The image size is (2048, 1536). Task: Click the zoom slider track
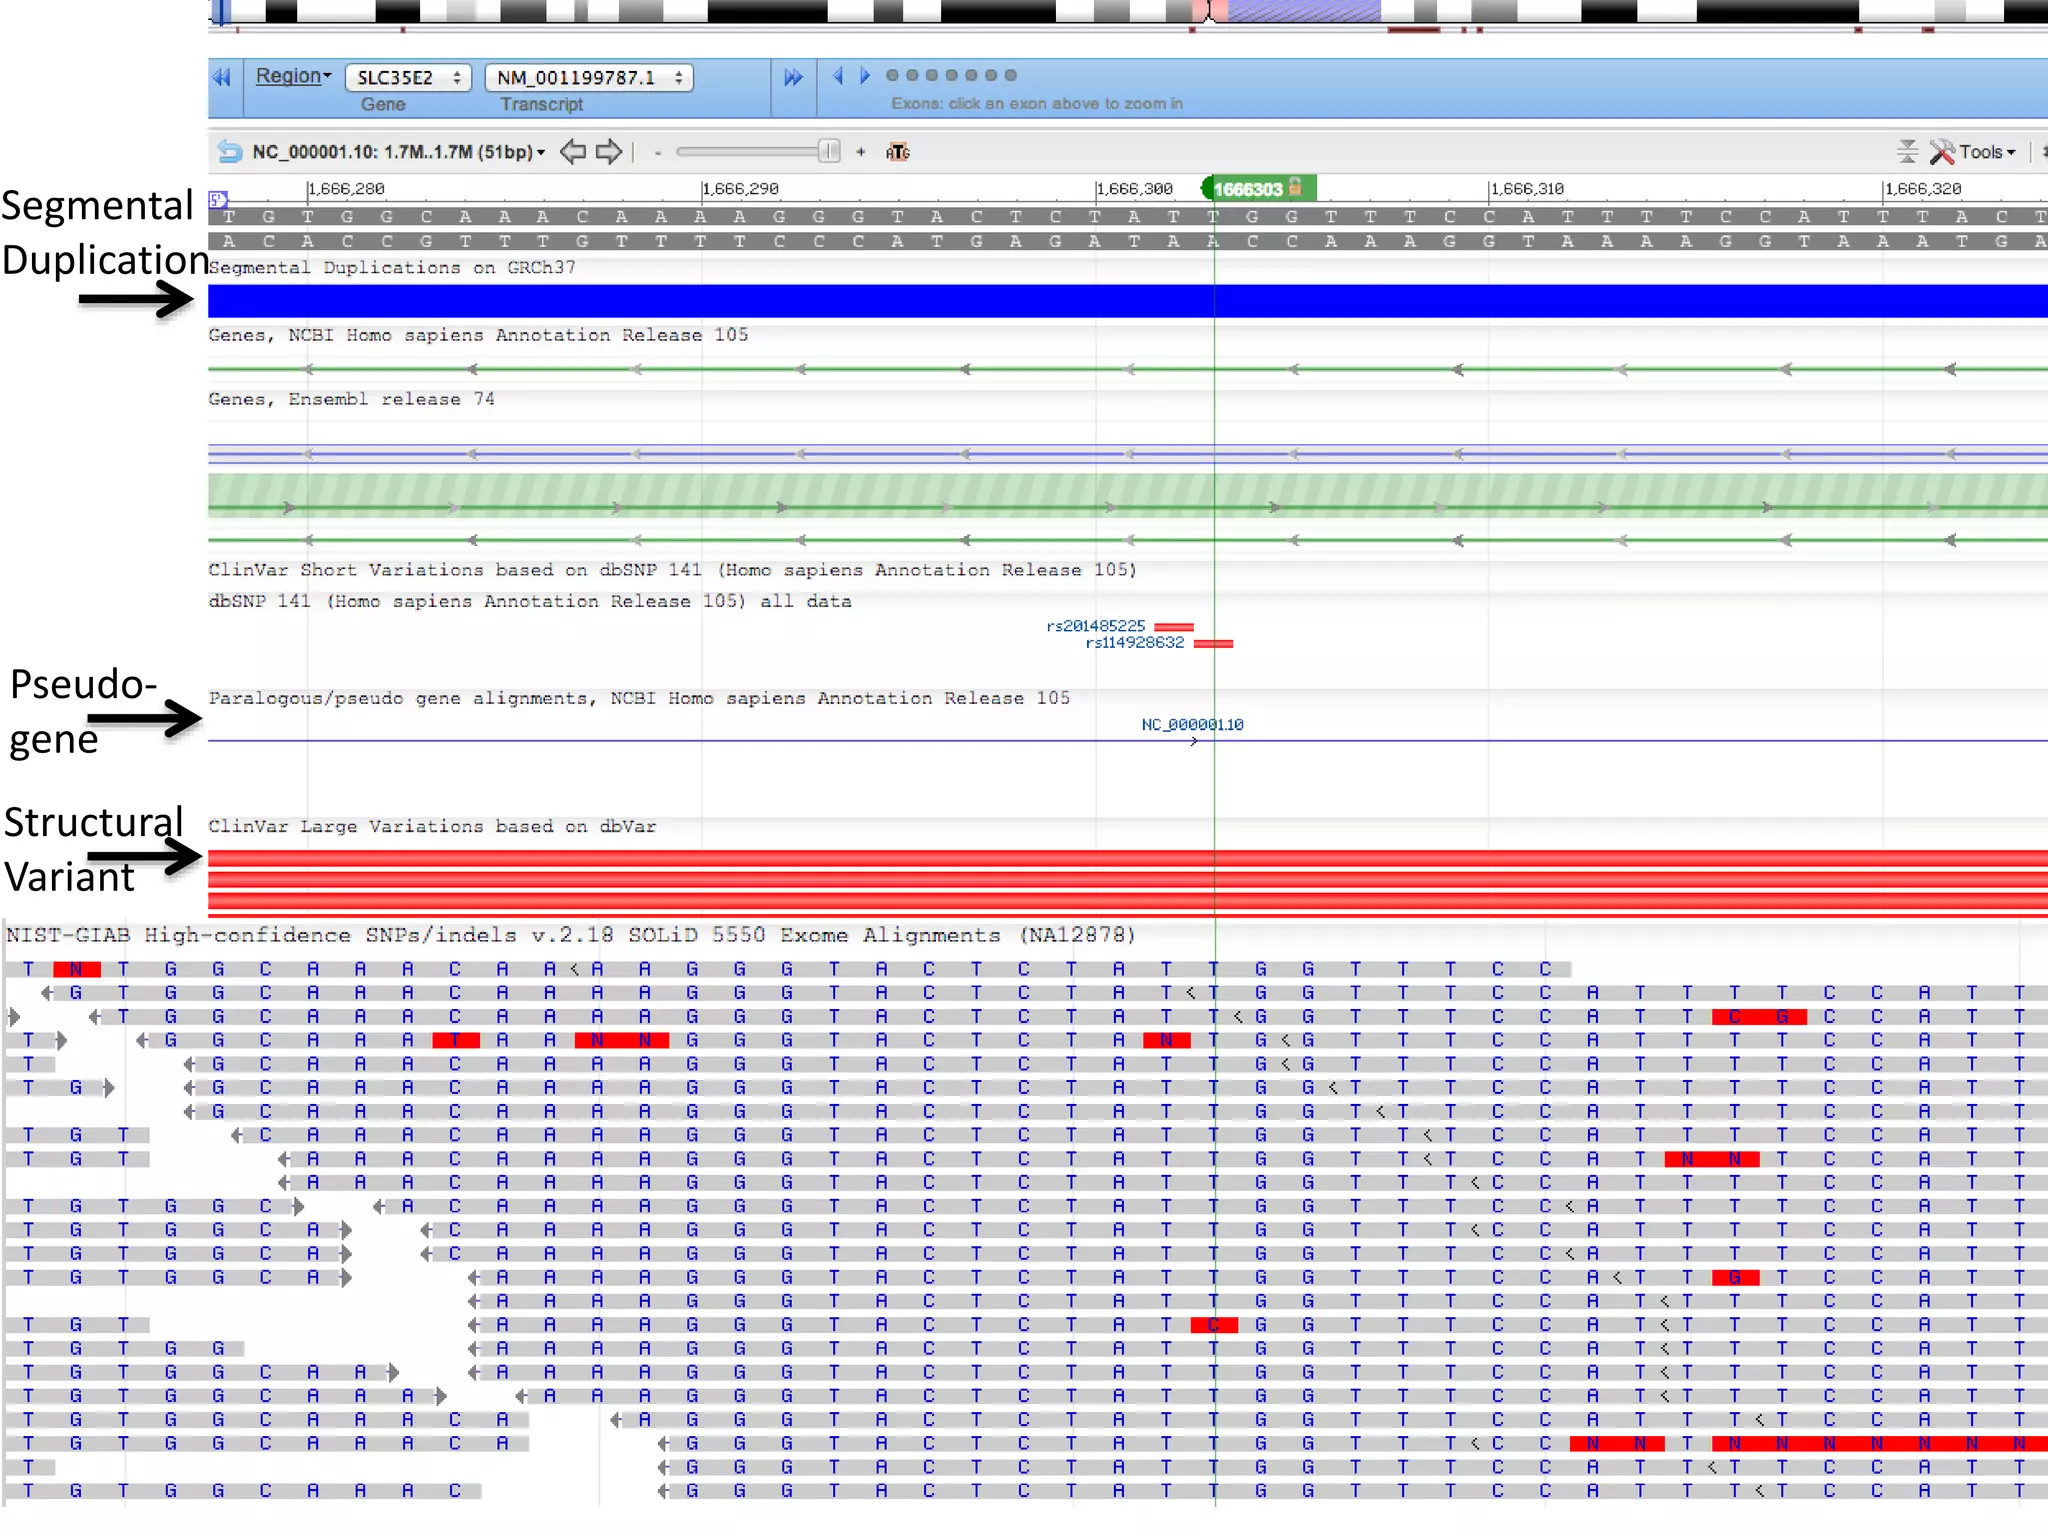(x=747, y=152)
